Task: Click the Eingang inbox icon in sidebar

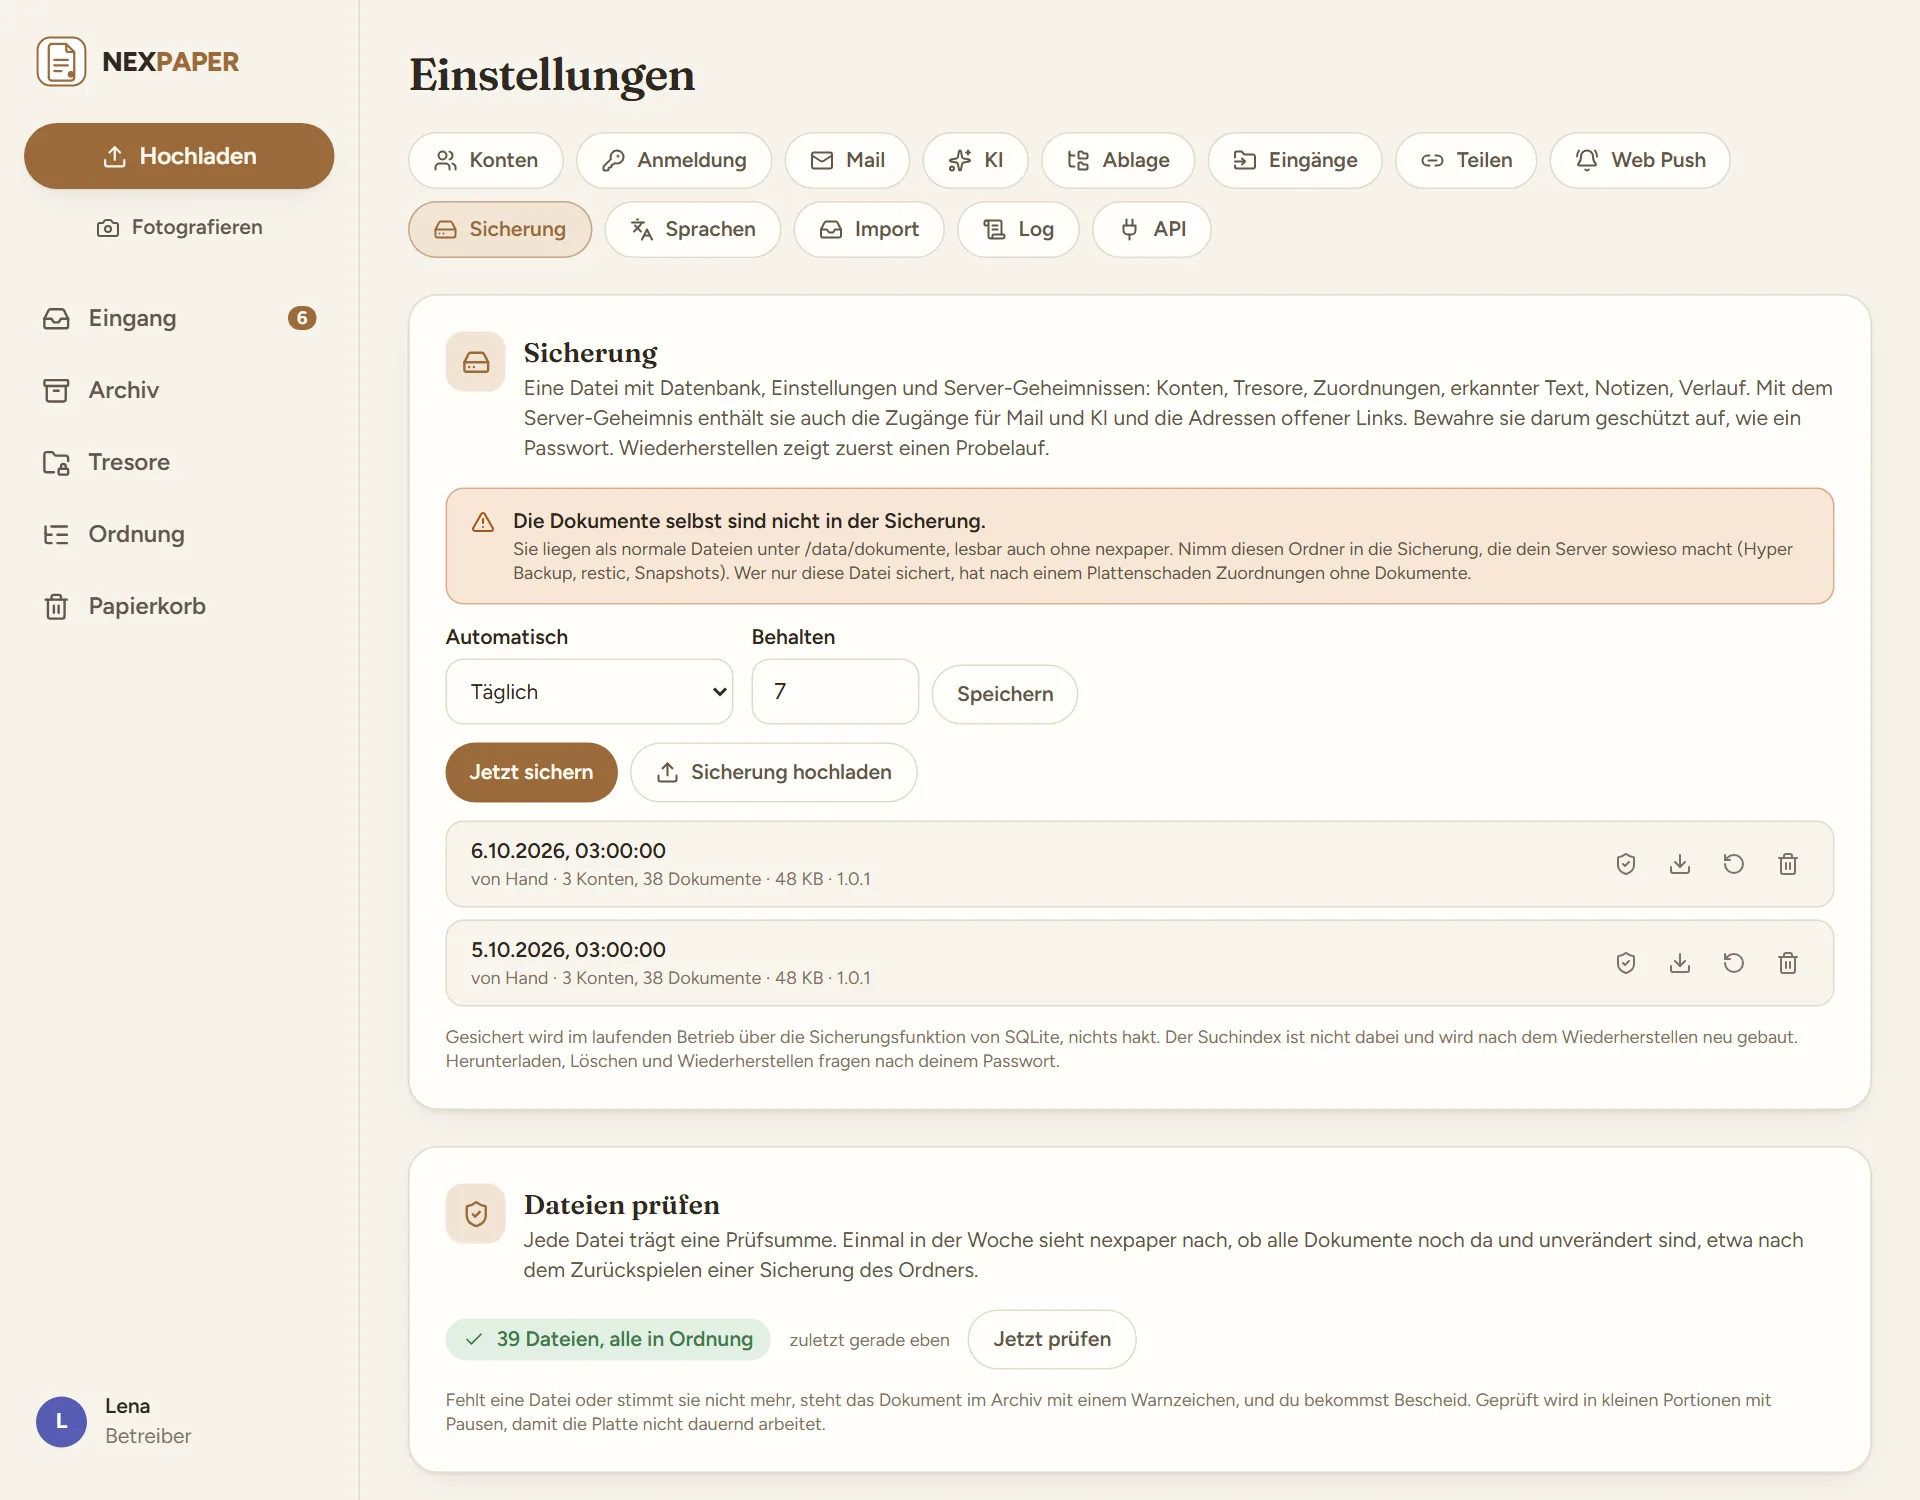Action: (x=56, y=318)
